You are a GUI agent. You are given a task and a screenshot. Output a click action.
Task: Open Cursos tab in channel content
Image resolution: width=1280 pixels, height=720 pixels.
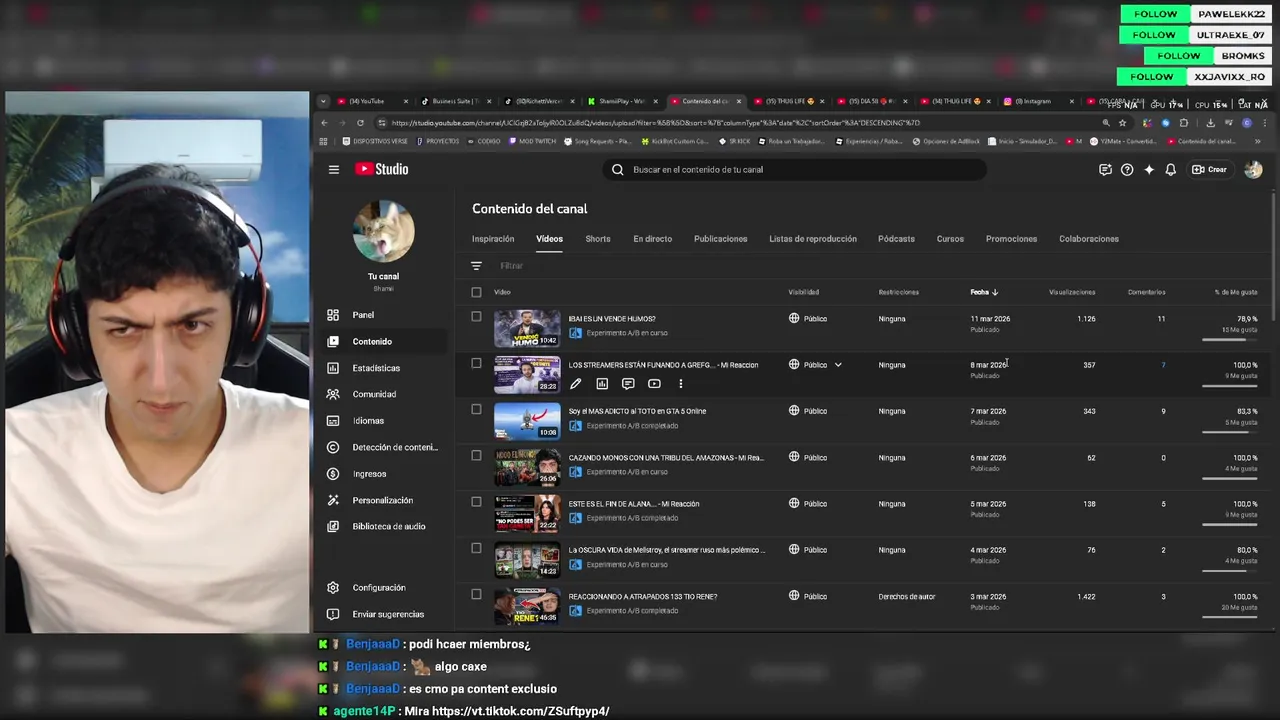(950, 239)
